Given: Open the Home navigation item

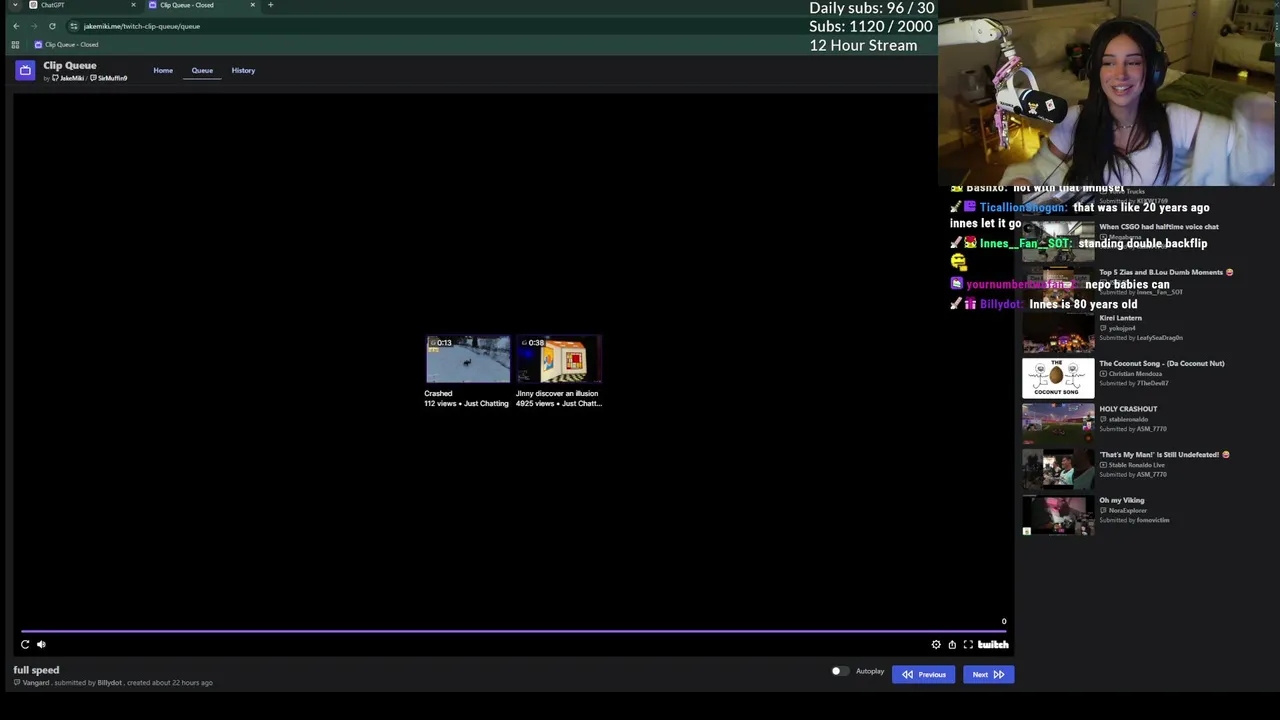Looking at the screenshot, I should [x=163, y=70].
